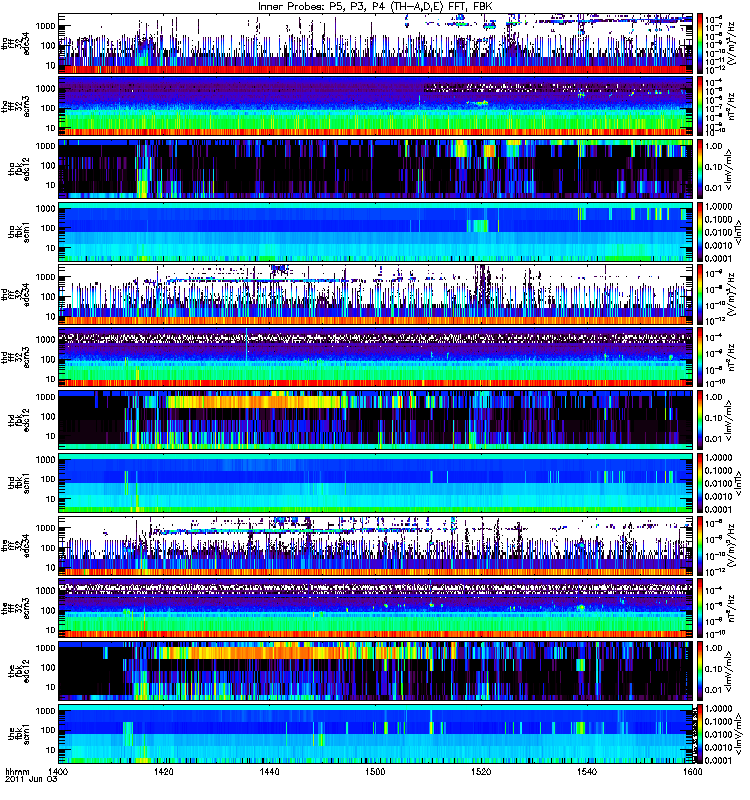Click the nT²/Hz unit label beside tha scm3
The width and height of the screenshot is (750, 800).
pos(731,106)
